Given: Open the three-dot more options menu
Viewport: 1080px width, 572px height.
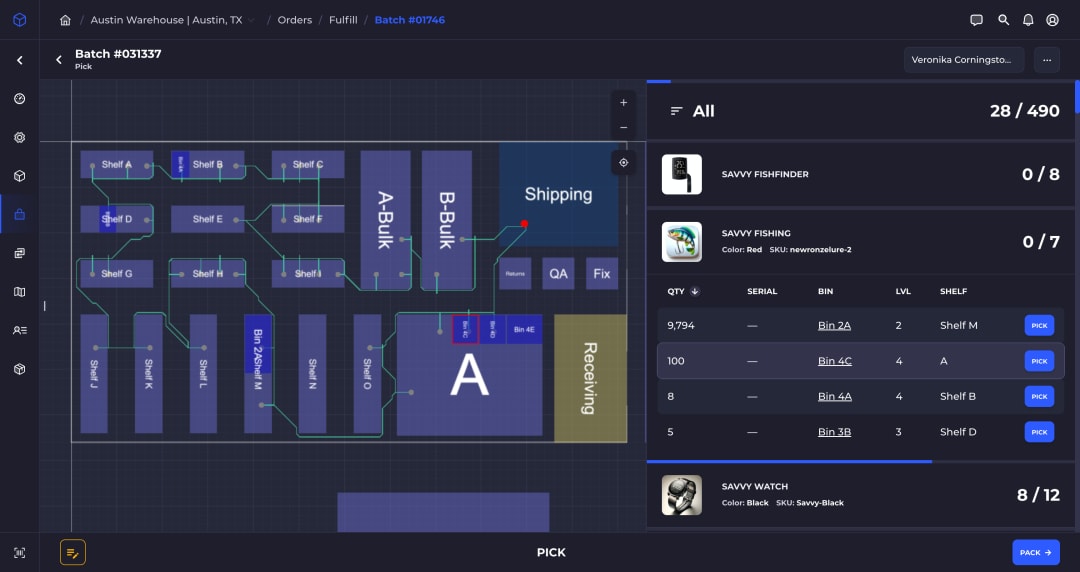Looking at the screenshot, I should [x=1047, y=60].
